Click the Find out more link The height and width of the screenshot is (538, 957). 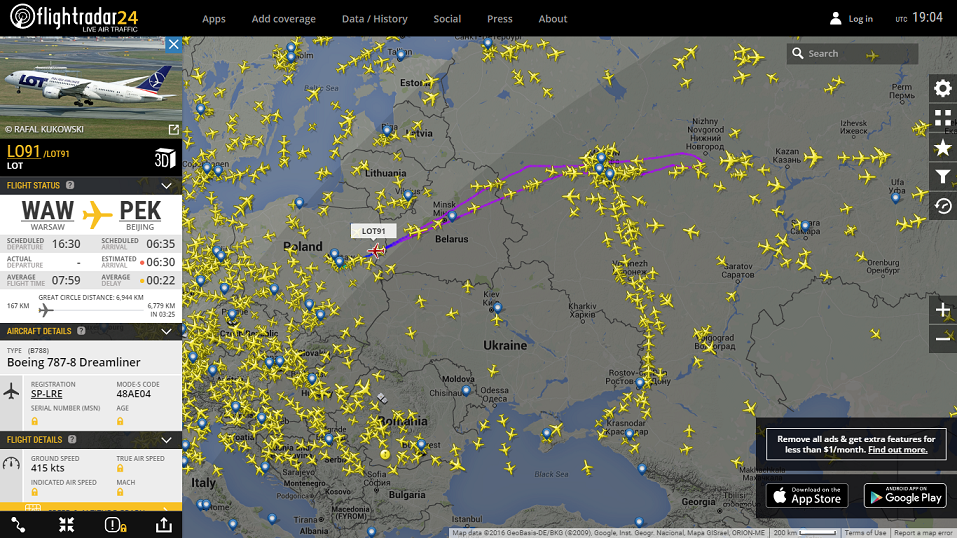898,449
